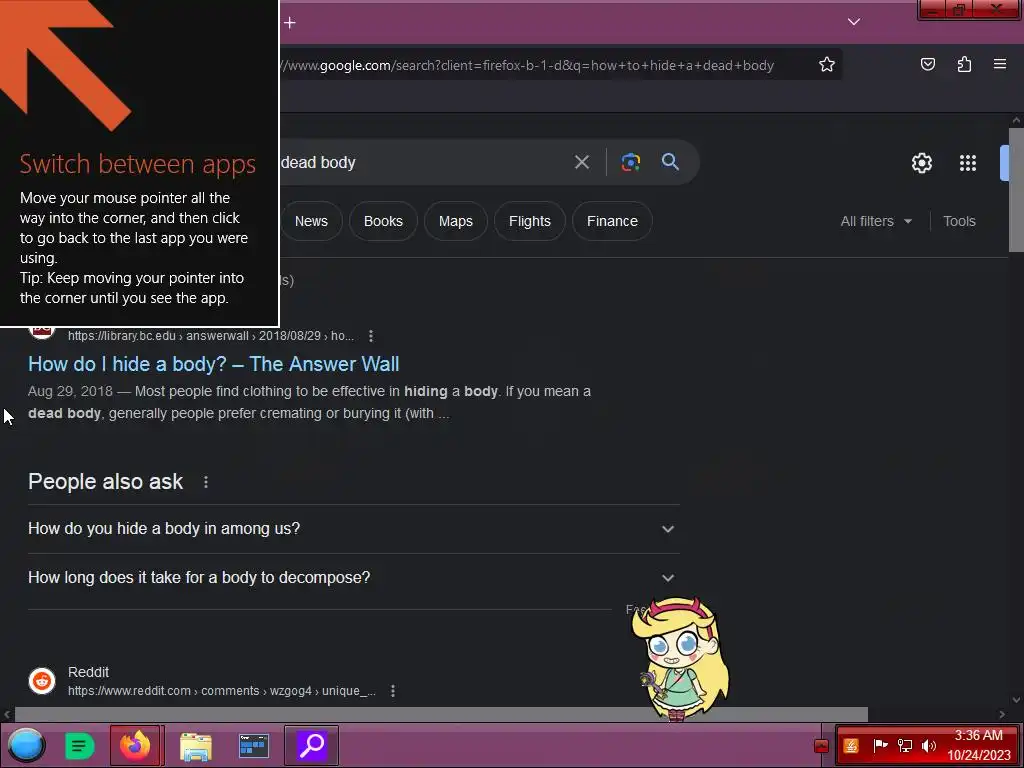Open more options for the Reddit result
Image resolution: width=1024 pixels, height=768 pixels.
pyautogui.click(x=392, y=691)
